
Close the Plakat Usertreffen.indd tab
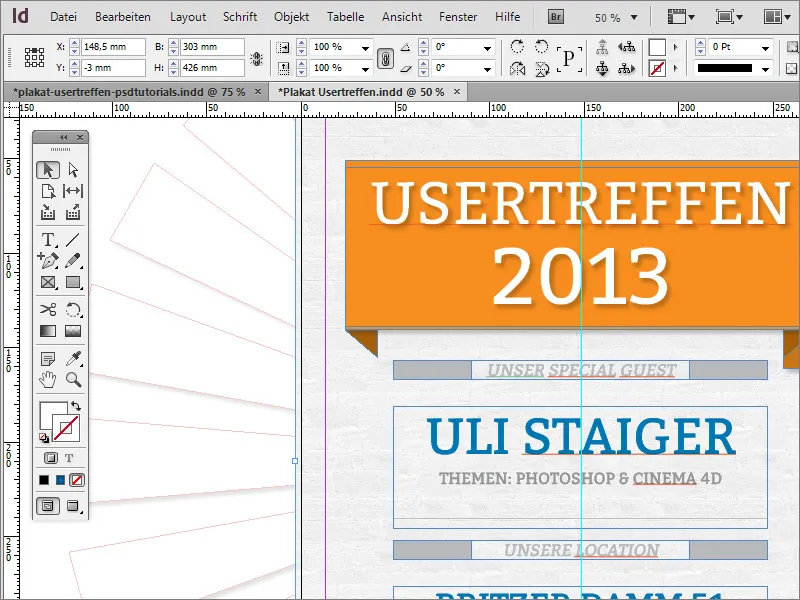point(457,91)
